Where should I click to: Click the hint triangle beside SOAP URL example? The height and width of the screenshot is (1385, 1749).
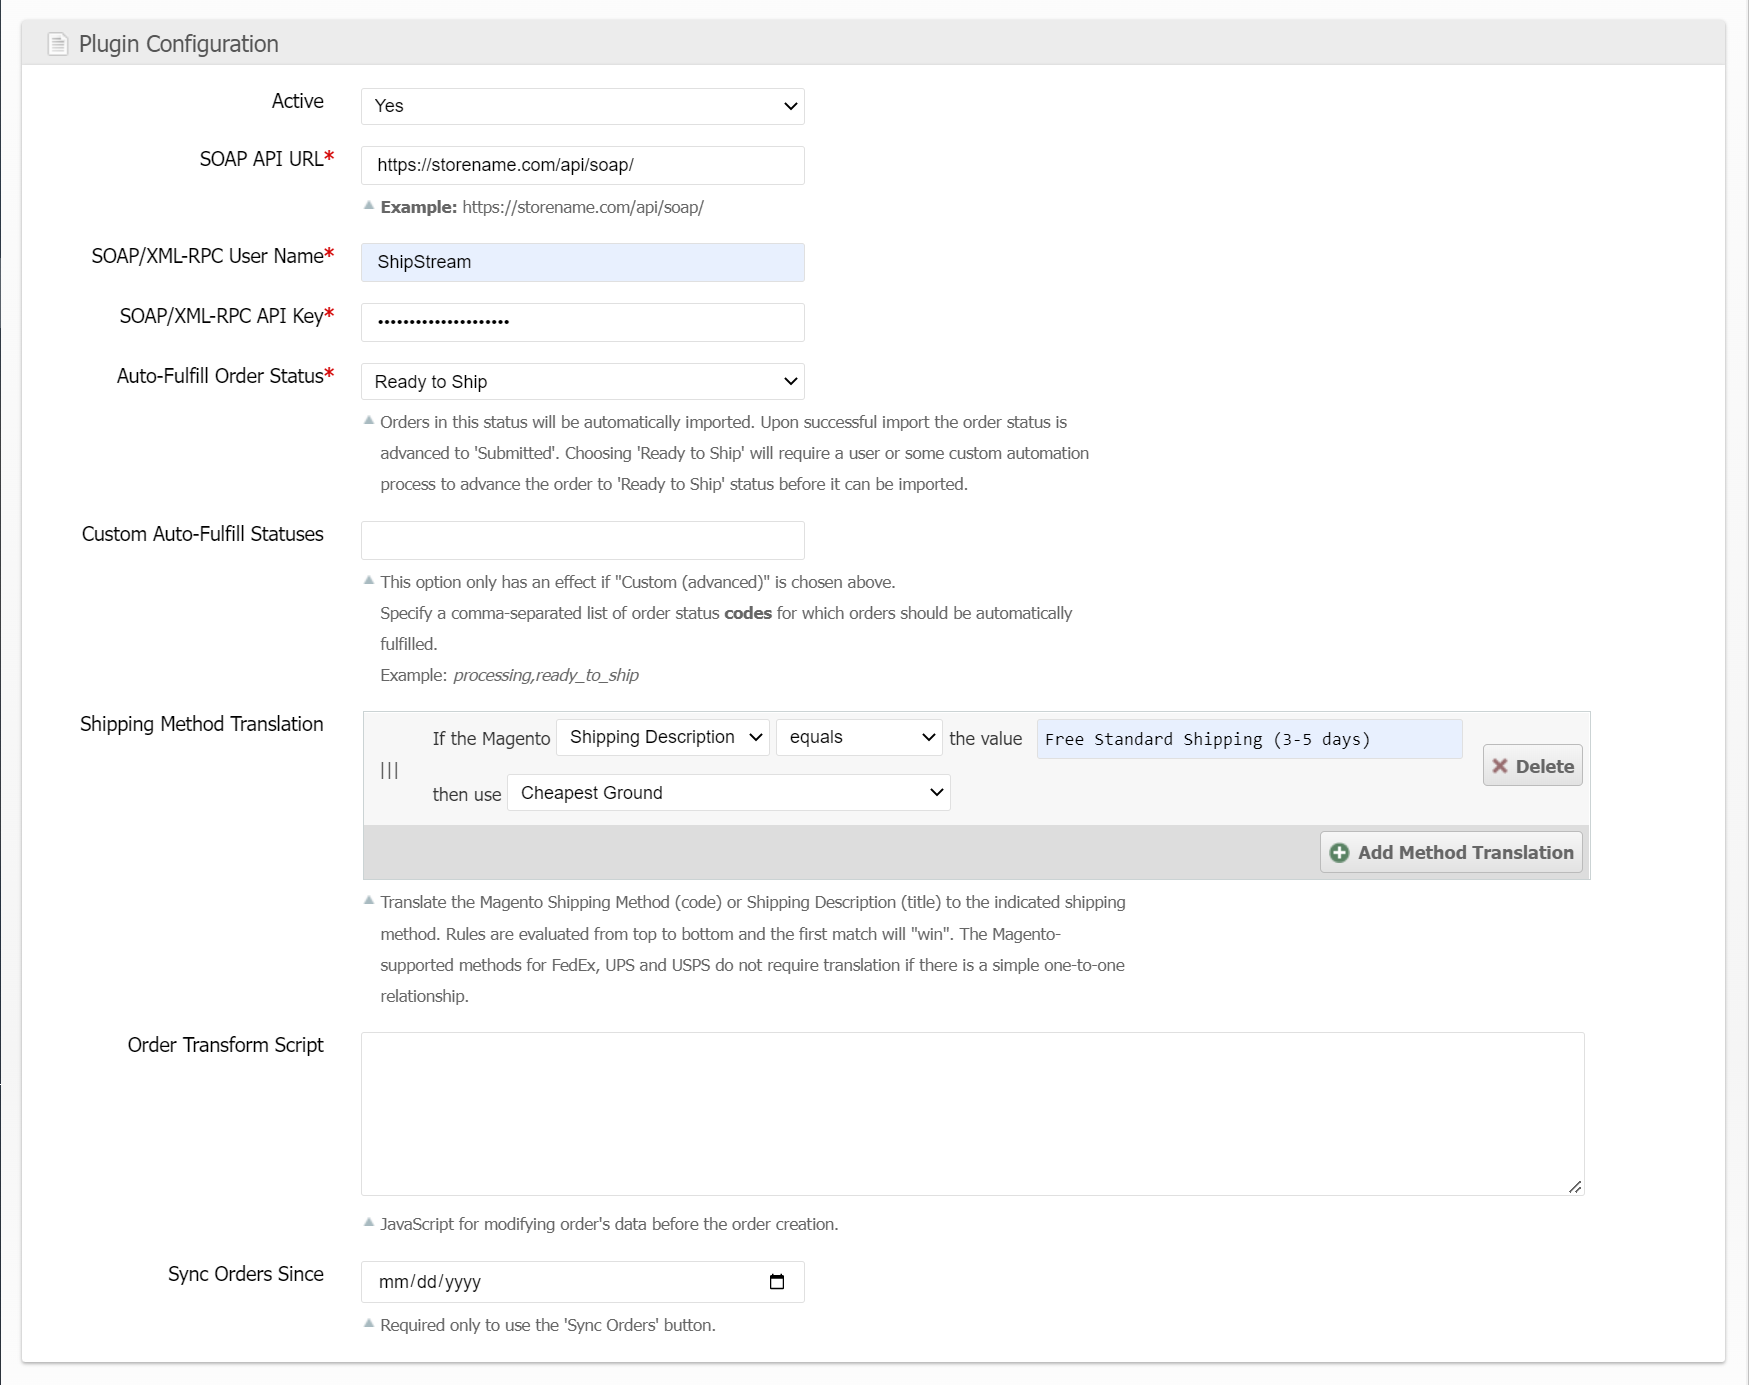point(369,206)
